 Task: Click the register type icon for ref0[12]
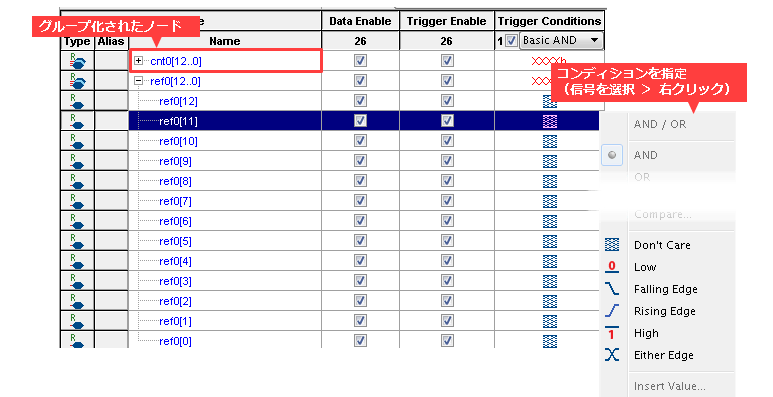tap(76, 101)
